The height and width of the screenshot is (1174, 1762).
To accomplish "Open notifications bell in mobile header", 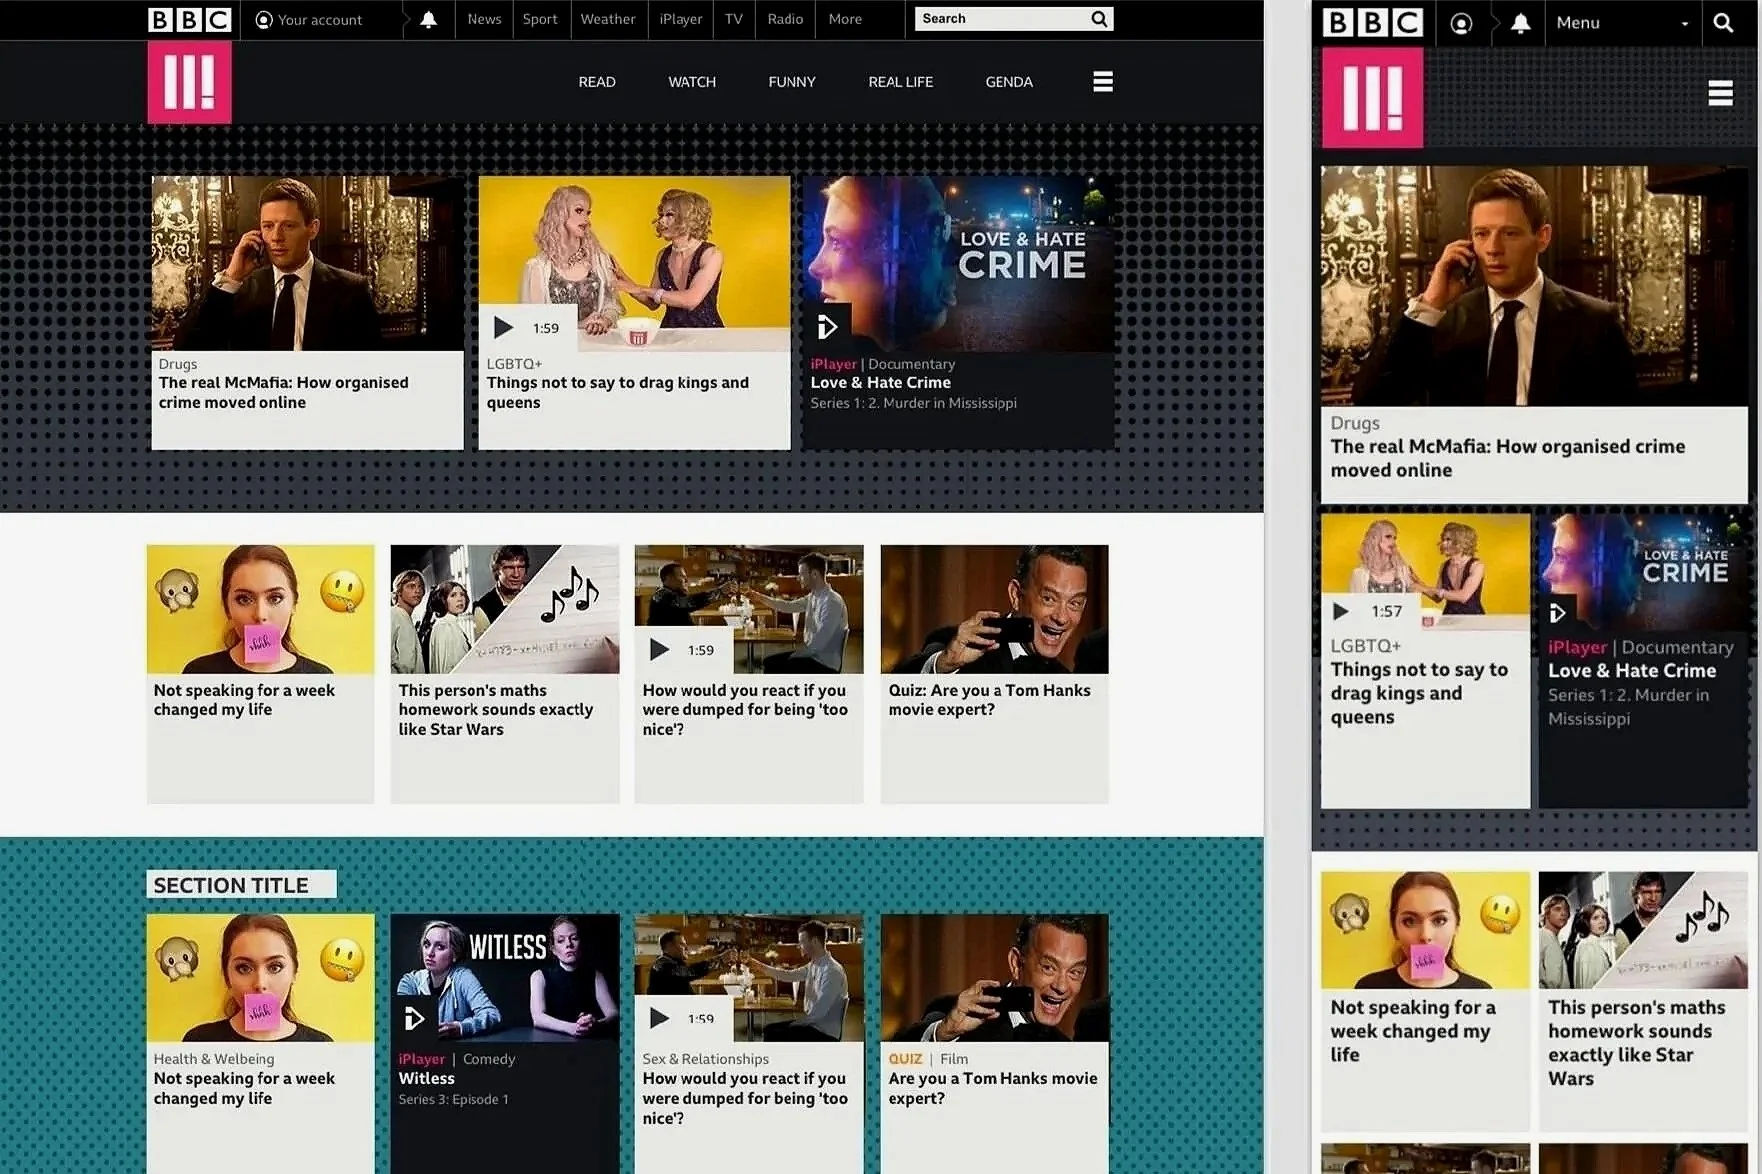I will click(x=1520, y=23).
